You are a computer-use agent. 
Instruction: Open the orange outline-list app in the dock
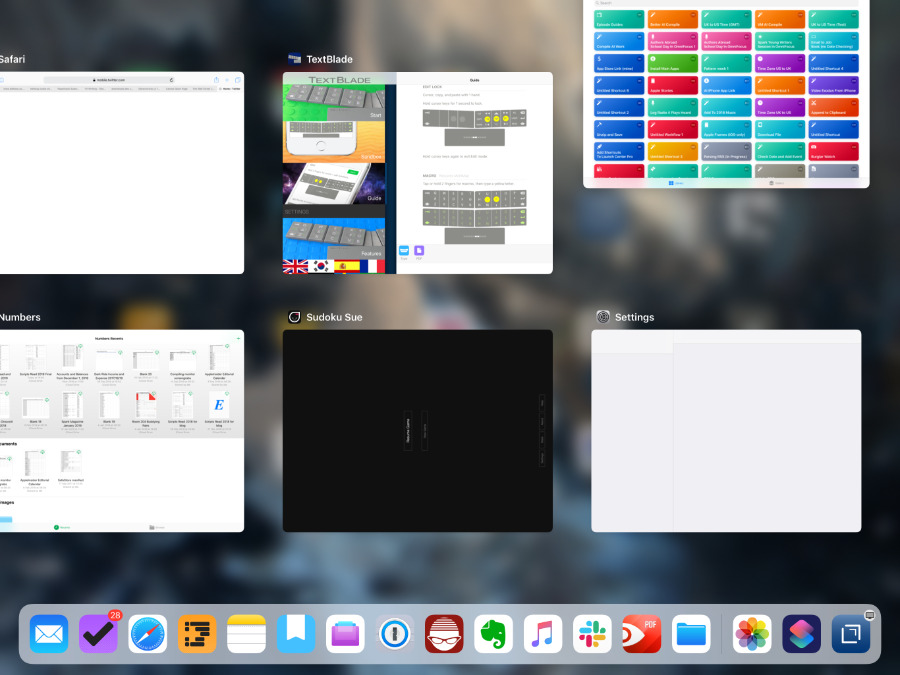pyautogui.click(x=197, y=634)
